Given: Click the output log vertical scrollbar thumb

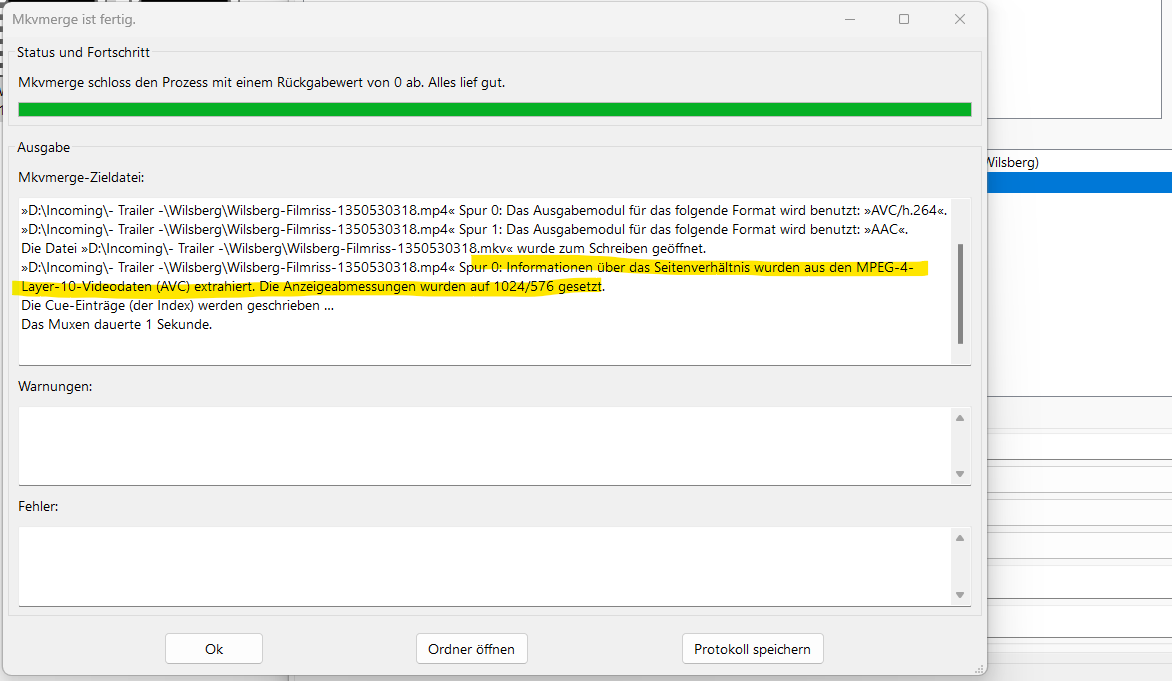Looking at the screenshot, I should point(960,294).
